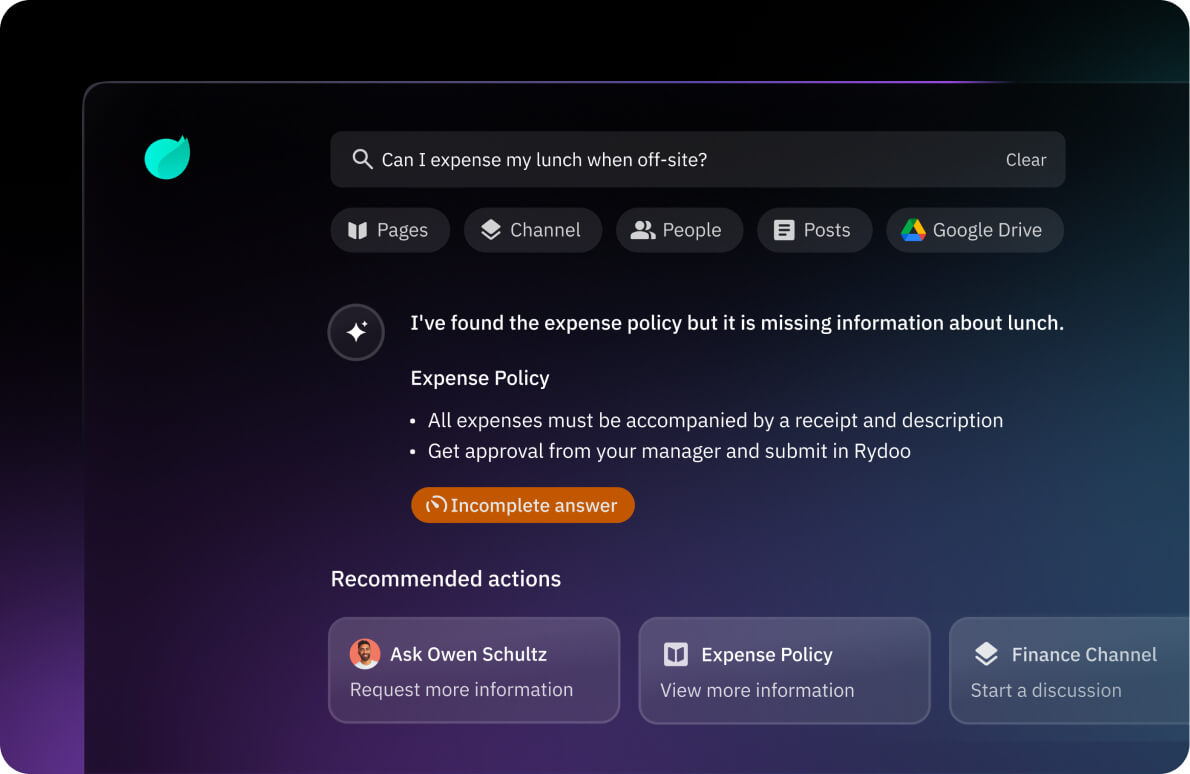Screen dimensions: 1190x774
Task: Filter results by Pages
Action: click(x=402, y=230)
